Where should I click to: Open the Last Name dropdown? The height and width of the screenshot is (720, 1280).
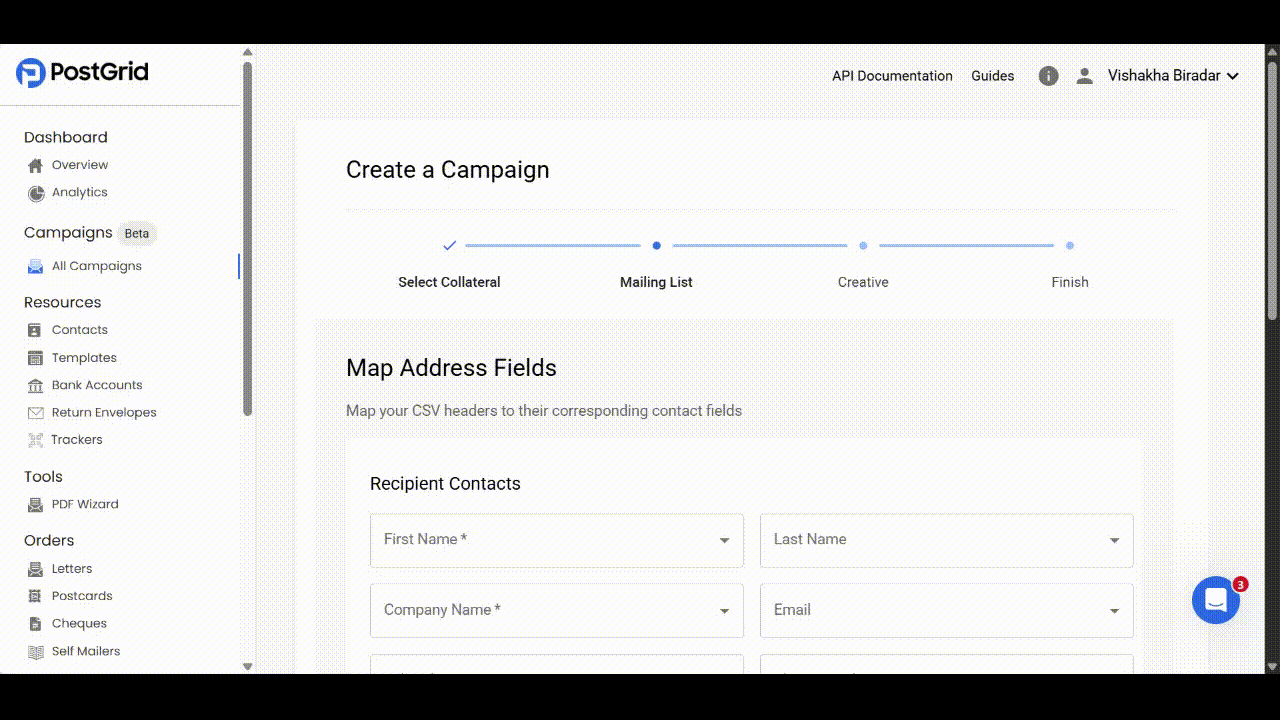947,540
